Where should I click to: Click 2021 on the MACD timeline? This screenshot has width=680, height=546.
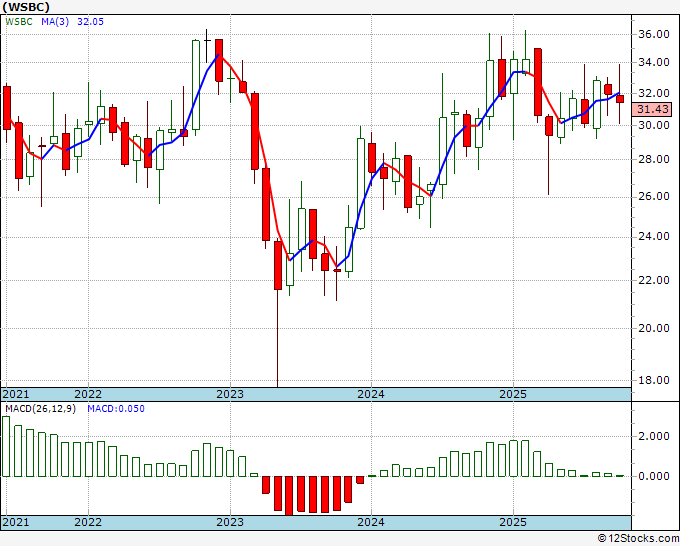(x=16, y=522)
